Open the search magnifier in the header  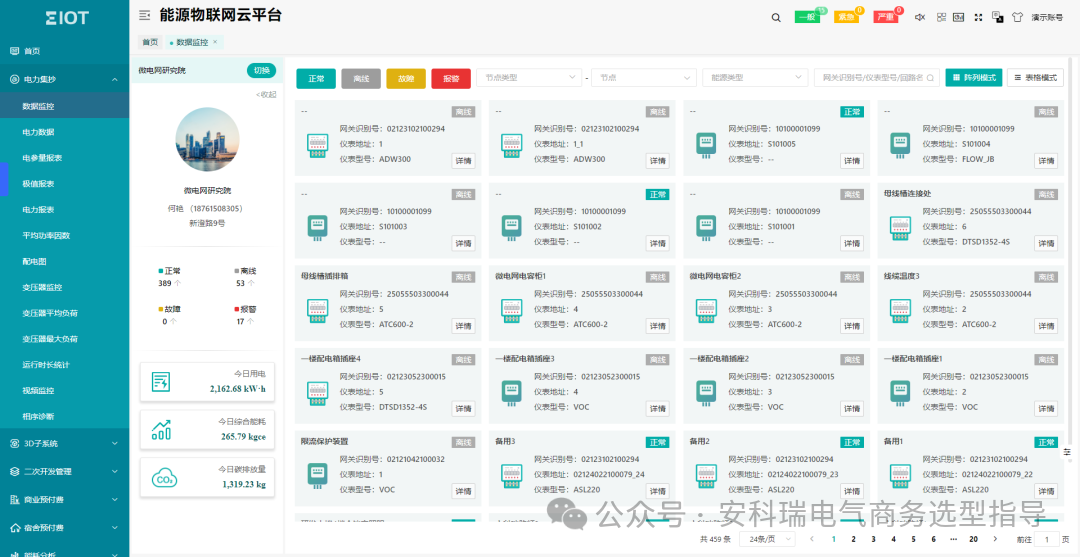click(776, 18)
